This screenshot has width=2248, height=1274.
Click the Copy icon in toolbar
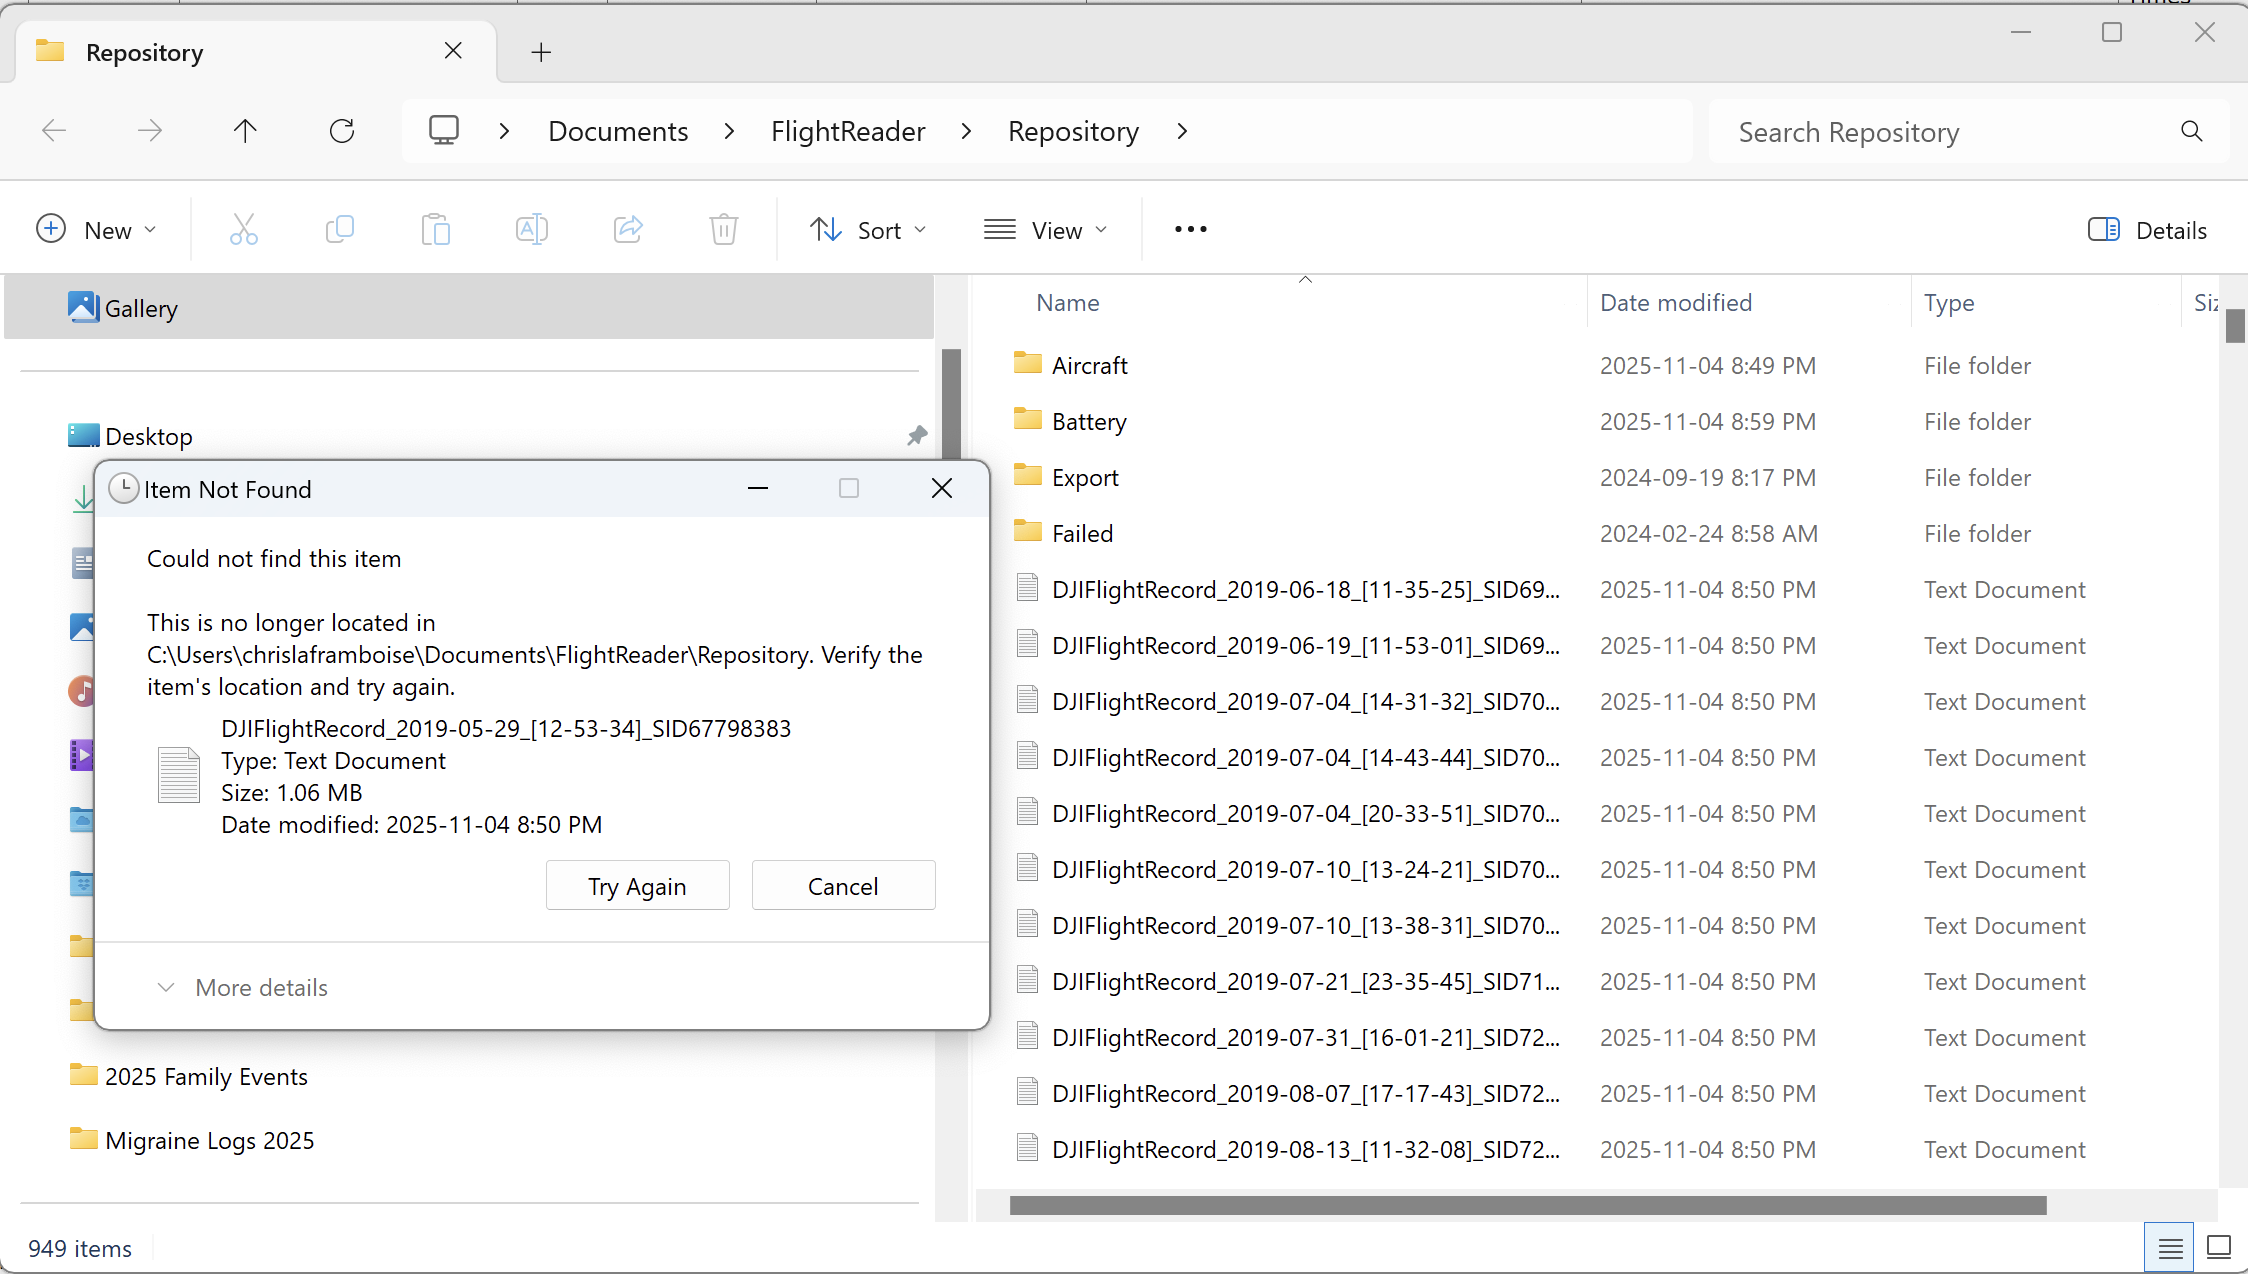[x=339, y=230]
